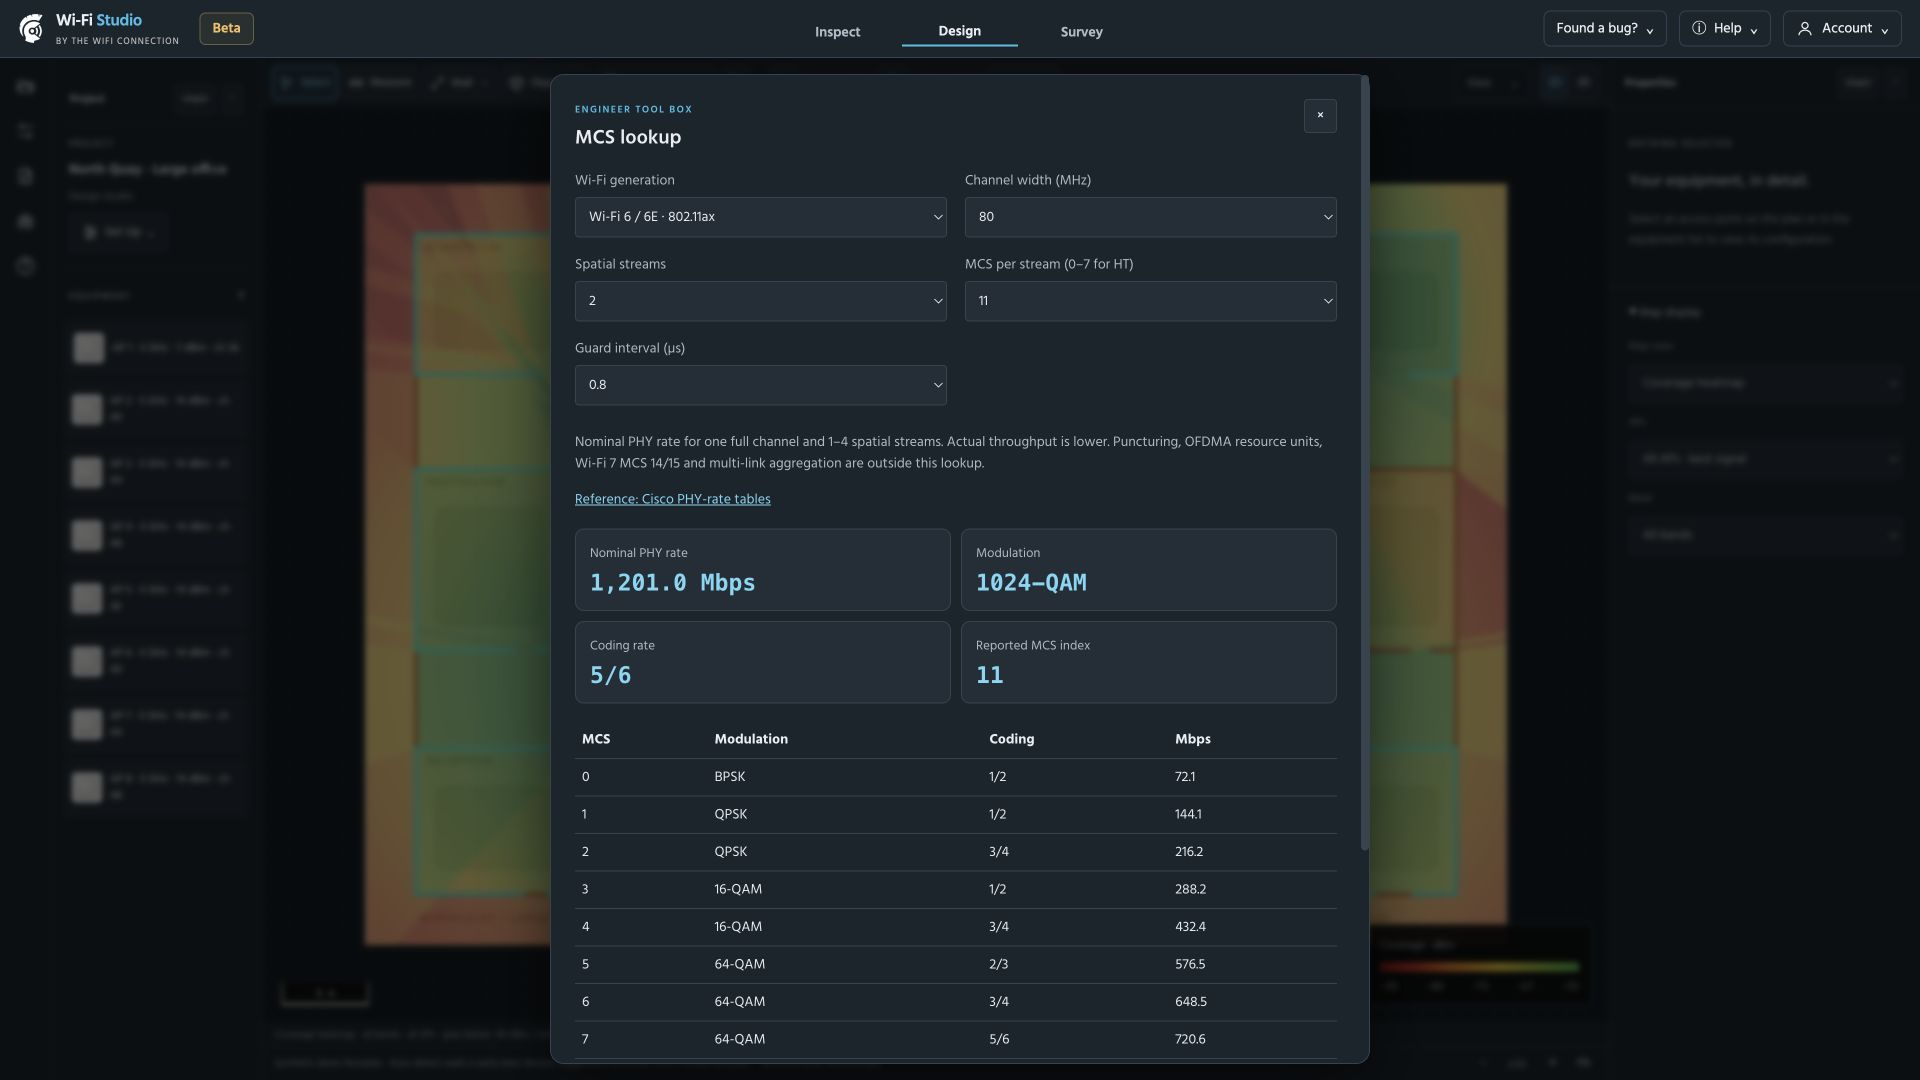Click the 432.4 Mbps table cell
The height and width of the screenshot is (1080, 1920).
pyautogui.click(x=1190, y=927)
